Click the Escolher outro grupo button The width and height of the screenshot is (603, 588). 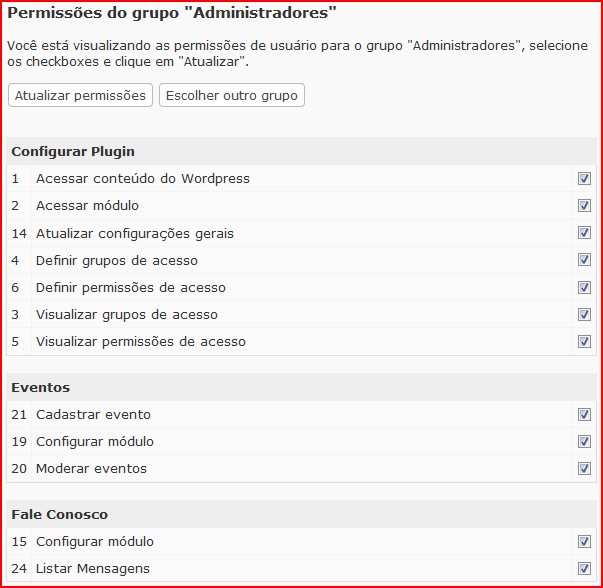coord(232,95)
